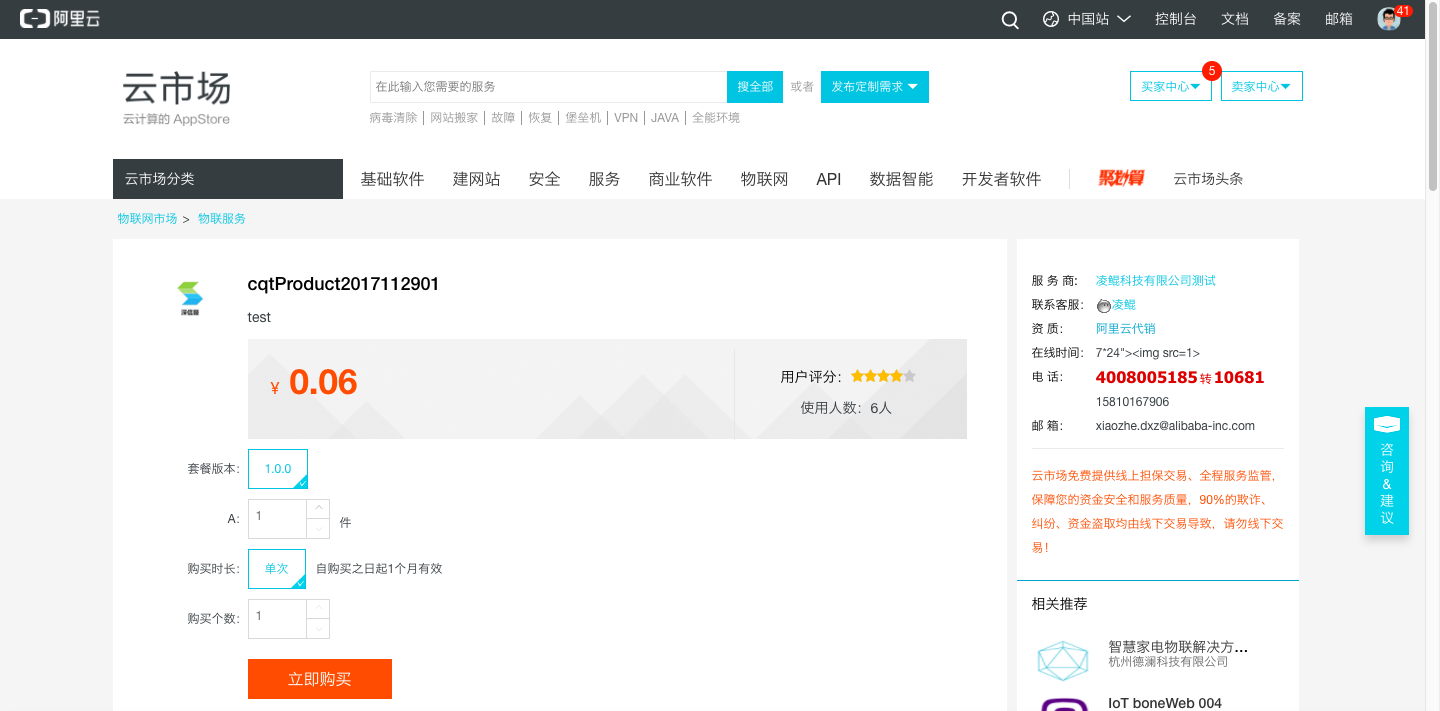This screenshot has width=1440, height=711.
Task: Expand the 卖家中心 menu
Action: click(1260, 87)
